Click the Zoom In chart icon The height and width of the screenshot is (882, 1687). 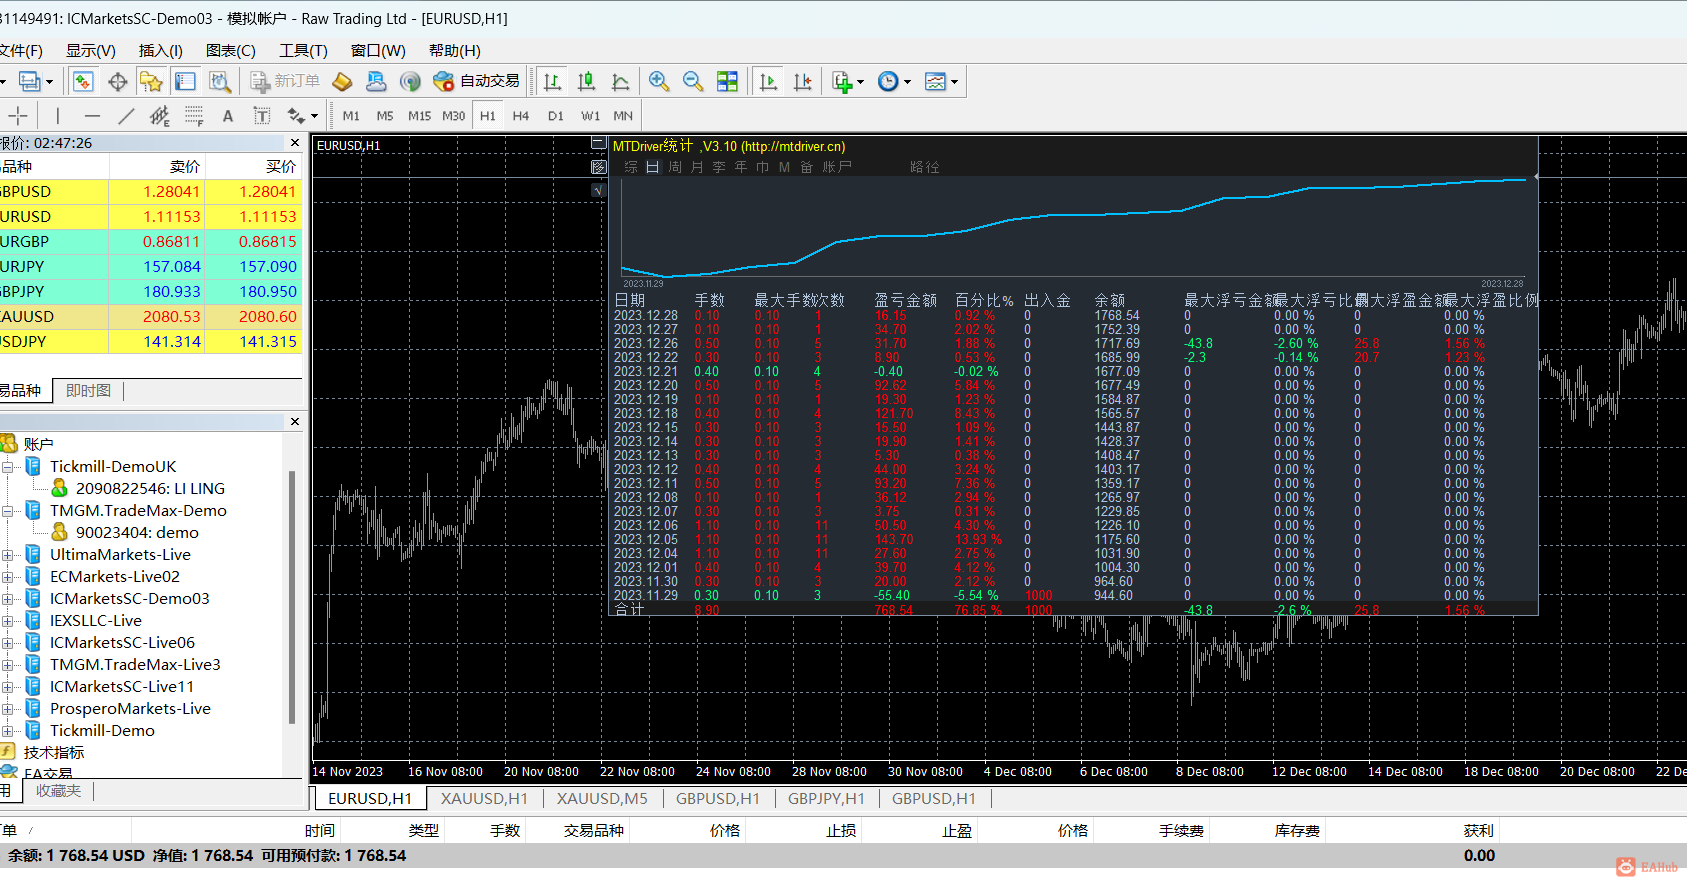(658, 82)
